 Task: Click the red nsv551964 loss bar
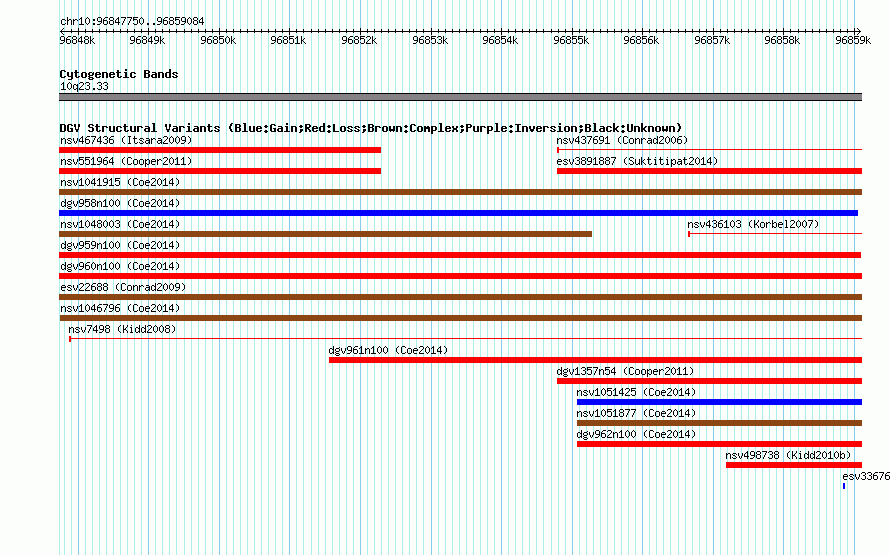pos(220,171)
